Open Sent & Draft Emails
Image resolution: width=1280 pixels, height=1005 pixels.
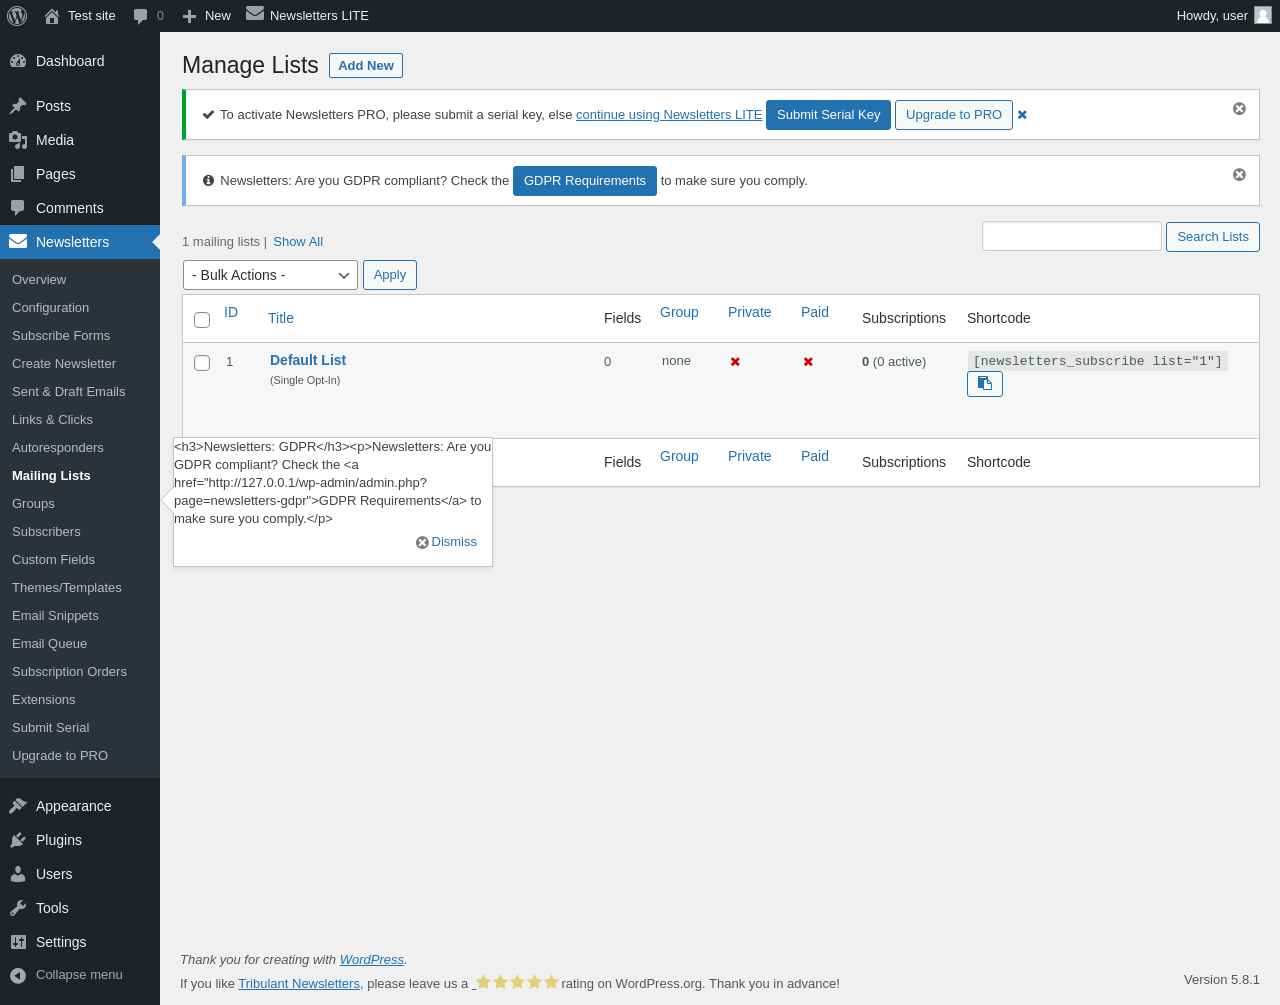coord(68,392)
